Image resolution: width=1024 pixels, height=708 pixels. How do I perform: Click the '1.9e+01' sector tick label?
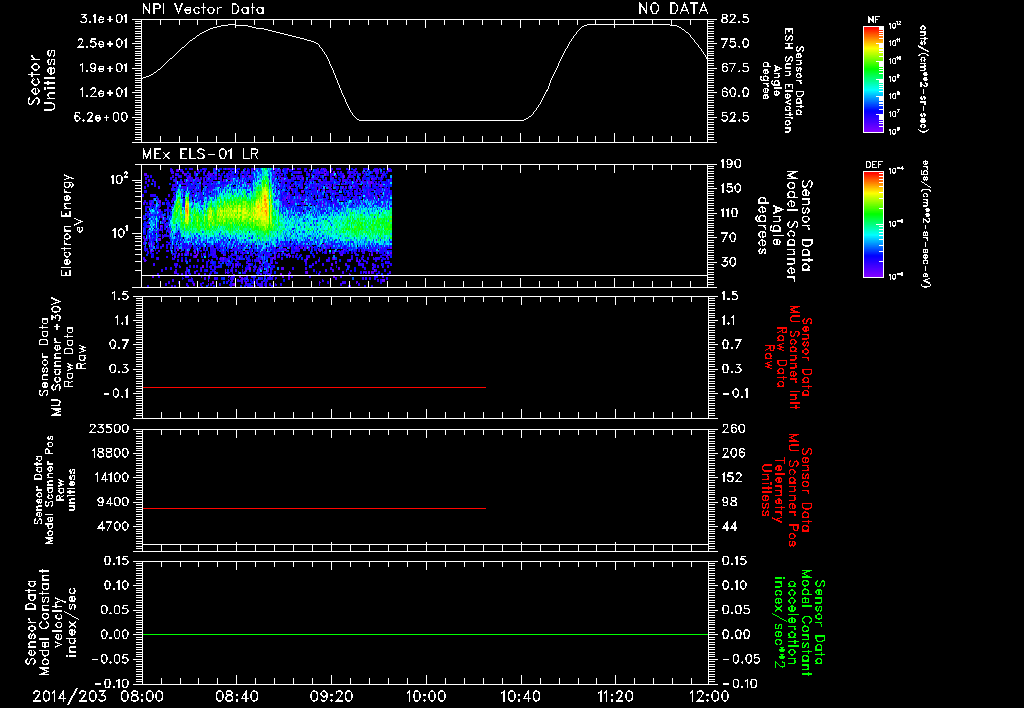[x=104, y=68]
